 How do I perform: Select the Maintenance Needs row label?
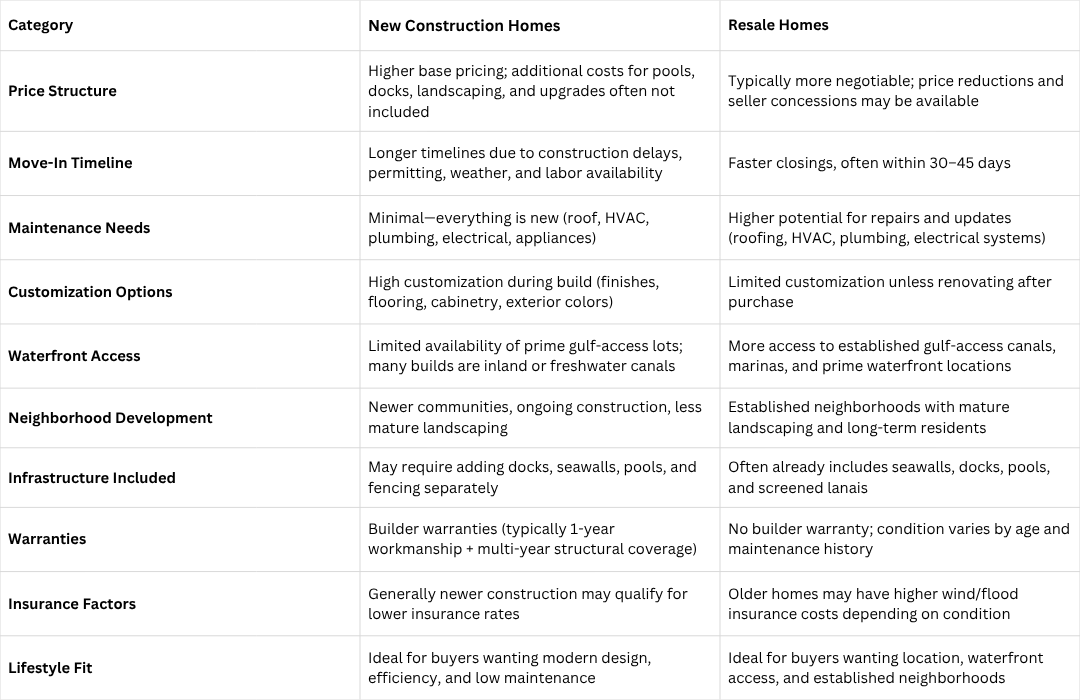pyautogui.click(x=79, y=228)
